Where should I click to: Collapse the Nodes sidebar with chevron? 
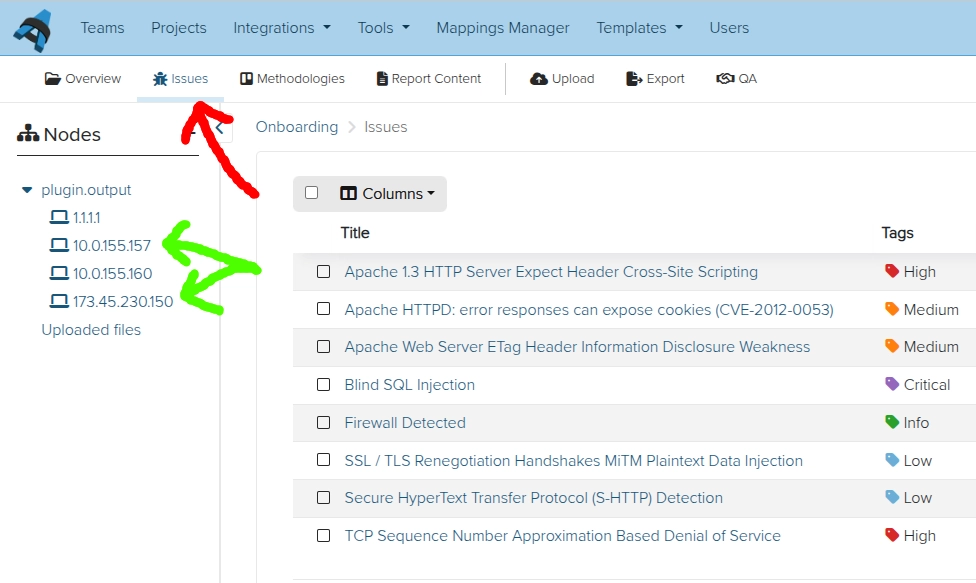click(x=219, y=128)
